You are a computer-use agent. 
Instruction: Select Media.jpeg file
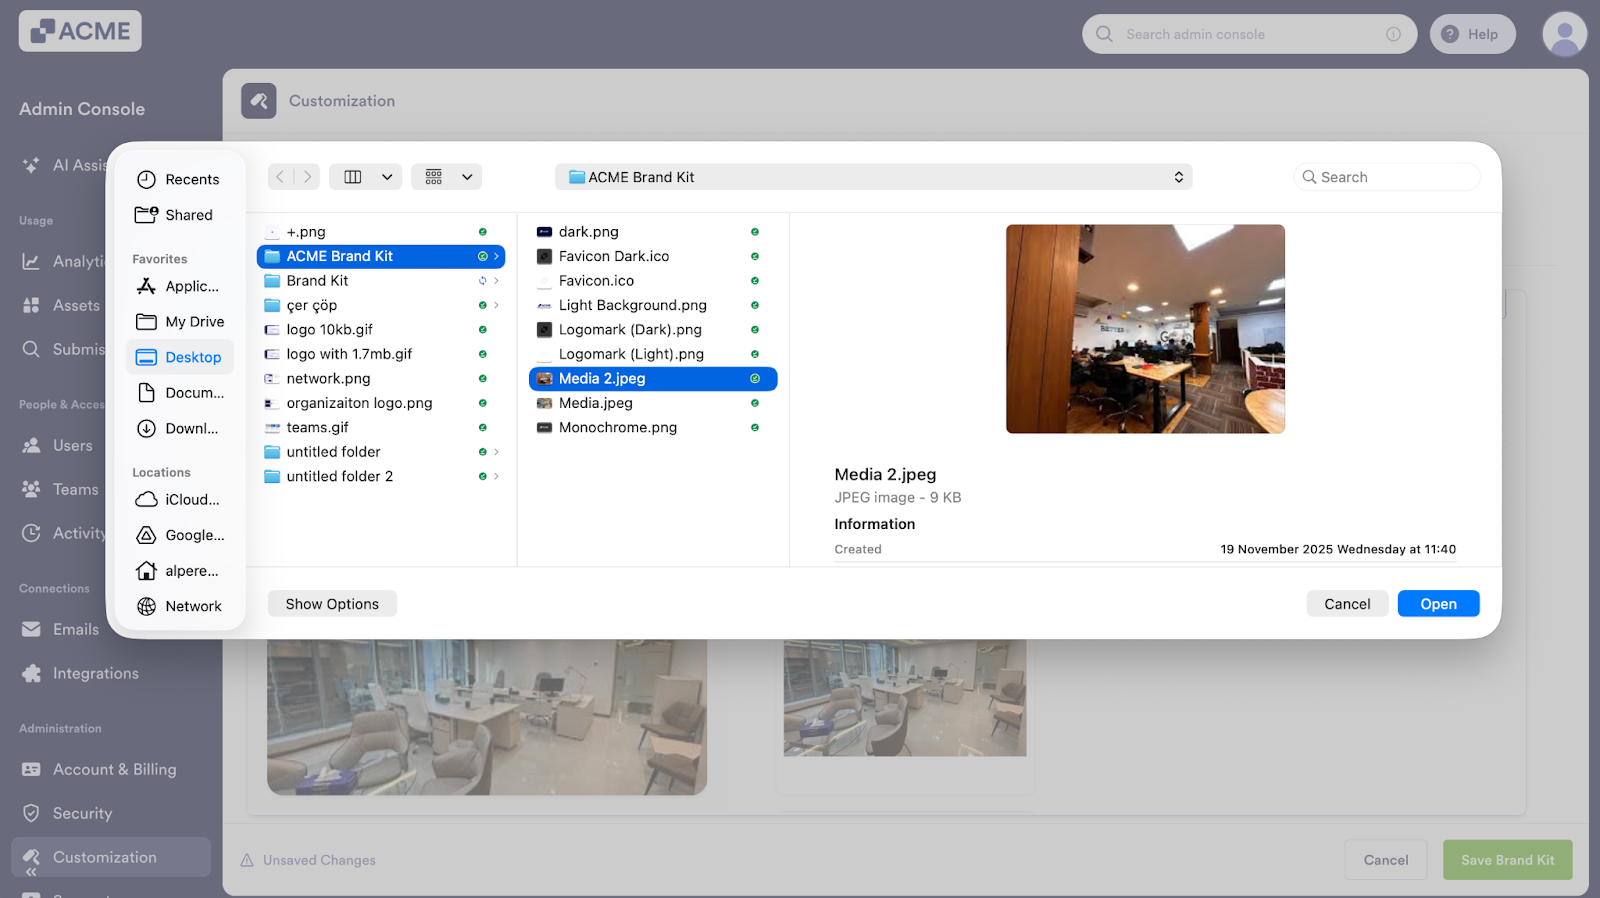point(652,403)
